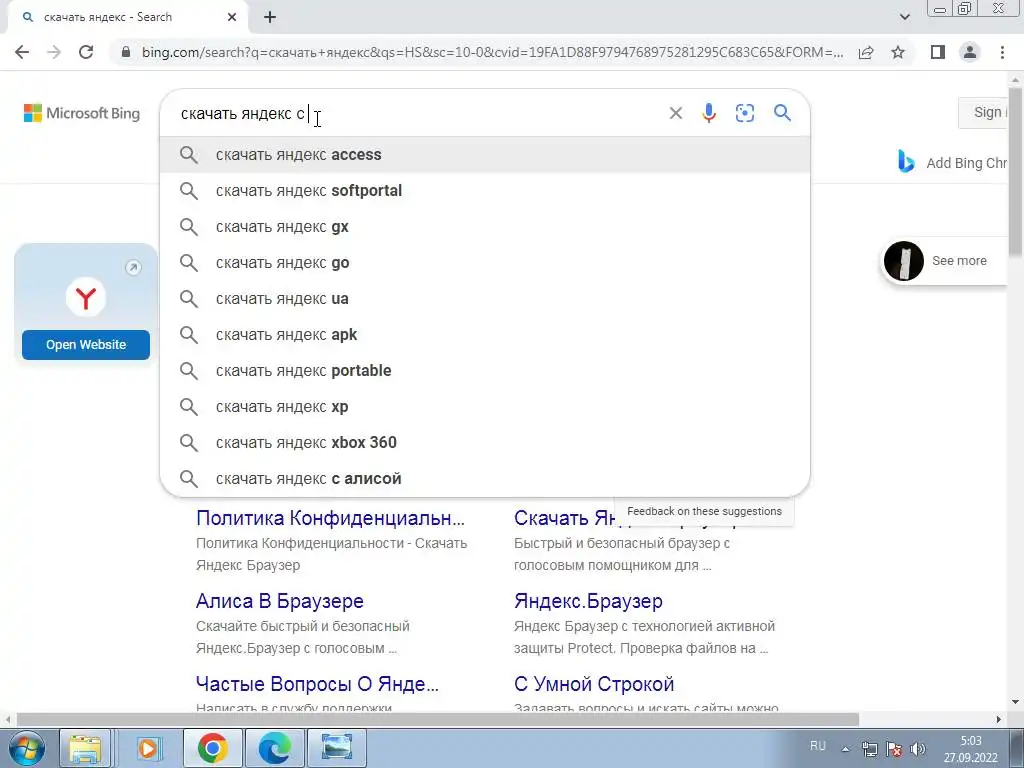Click the Chrome back arrow
This screenshot has width=1024, height=768.
click(x=22, y=52)
